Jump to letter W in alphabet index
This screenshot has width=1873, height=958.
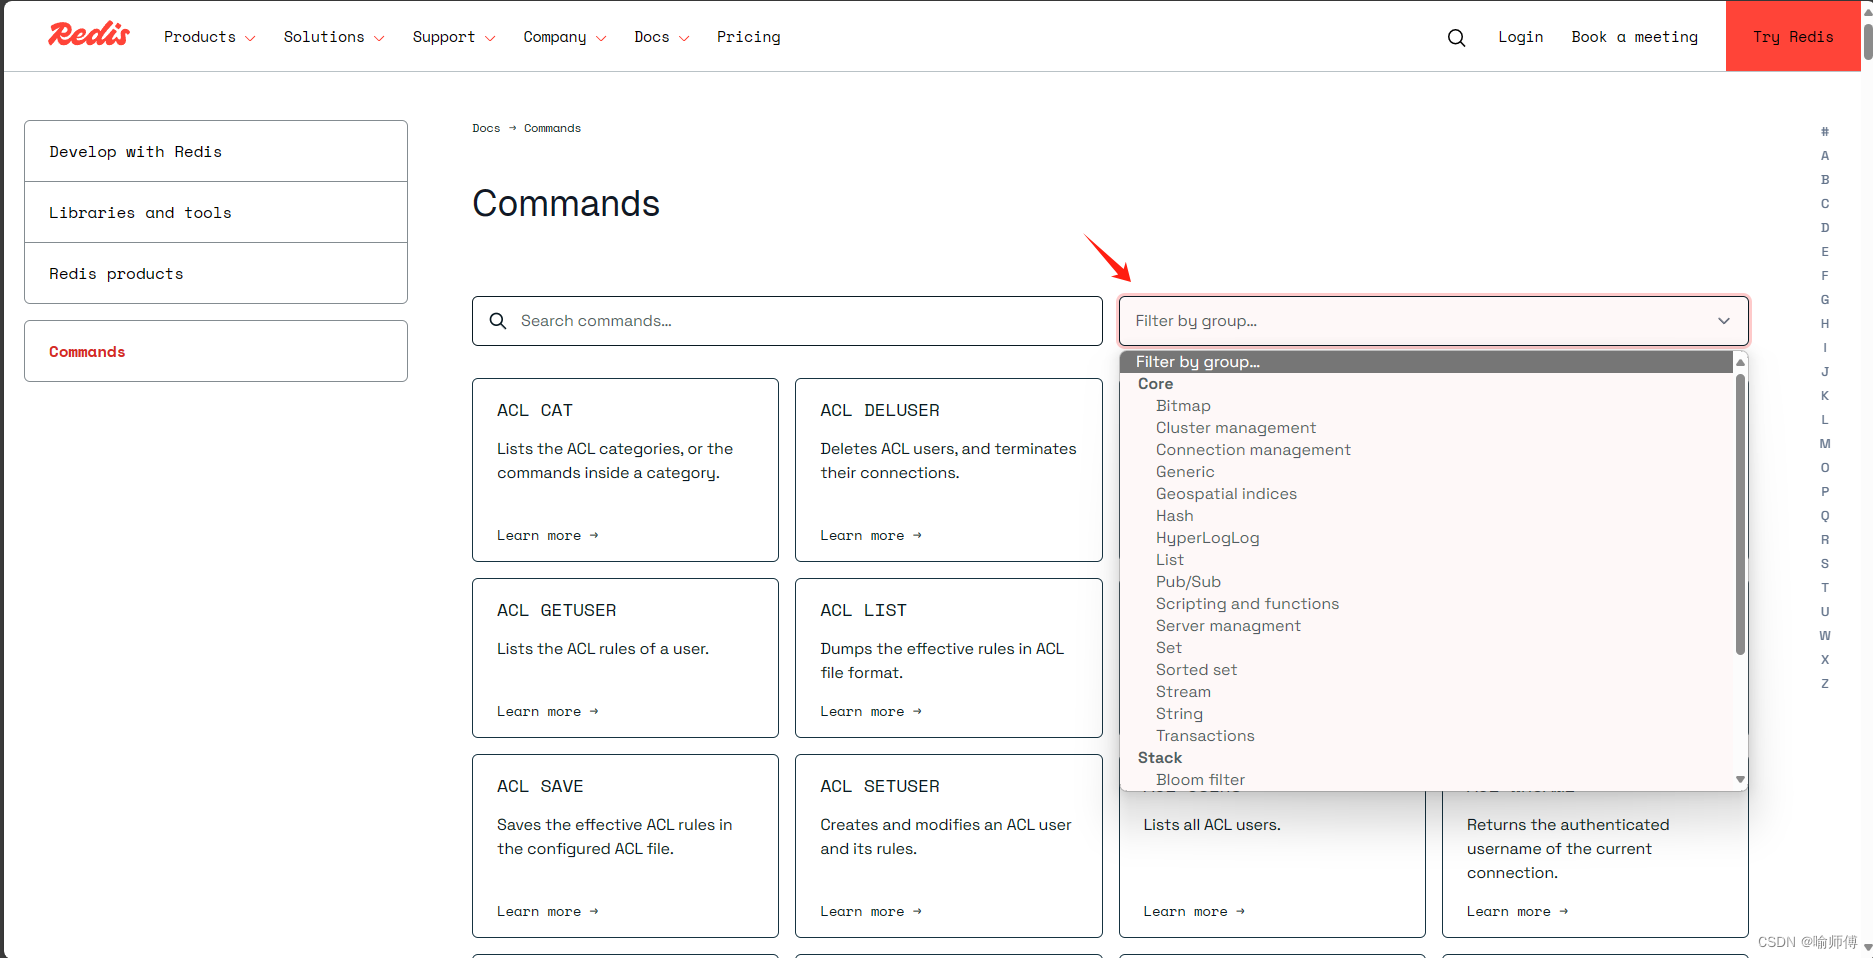pyautogui.click(x=1825, y=636)
